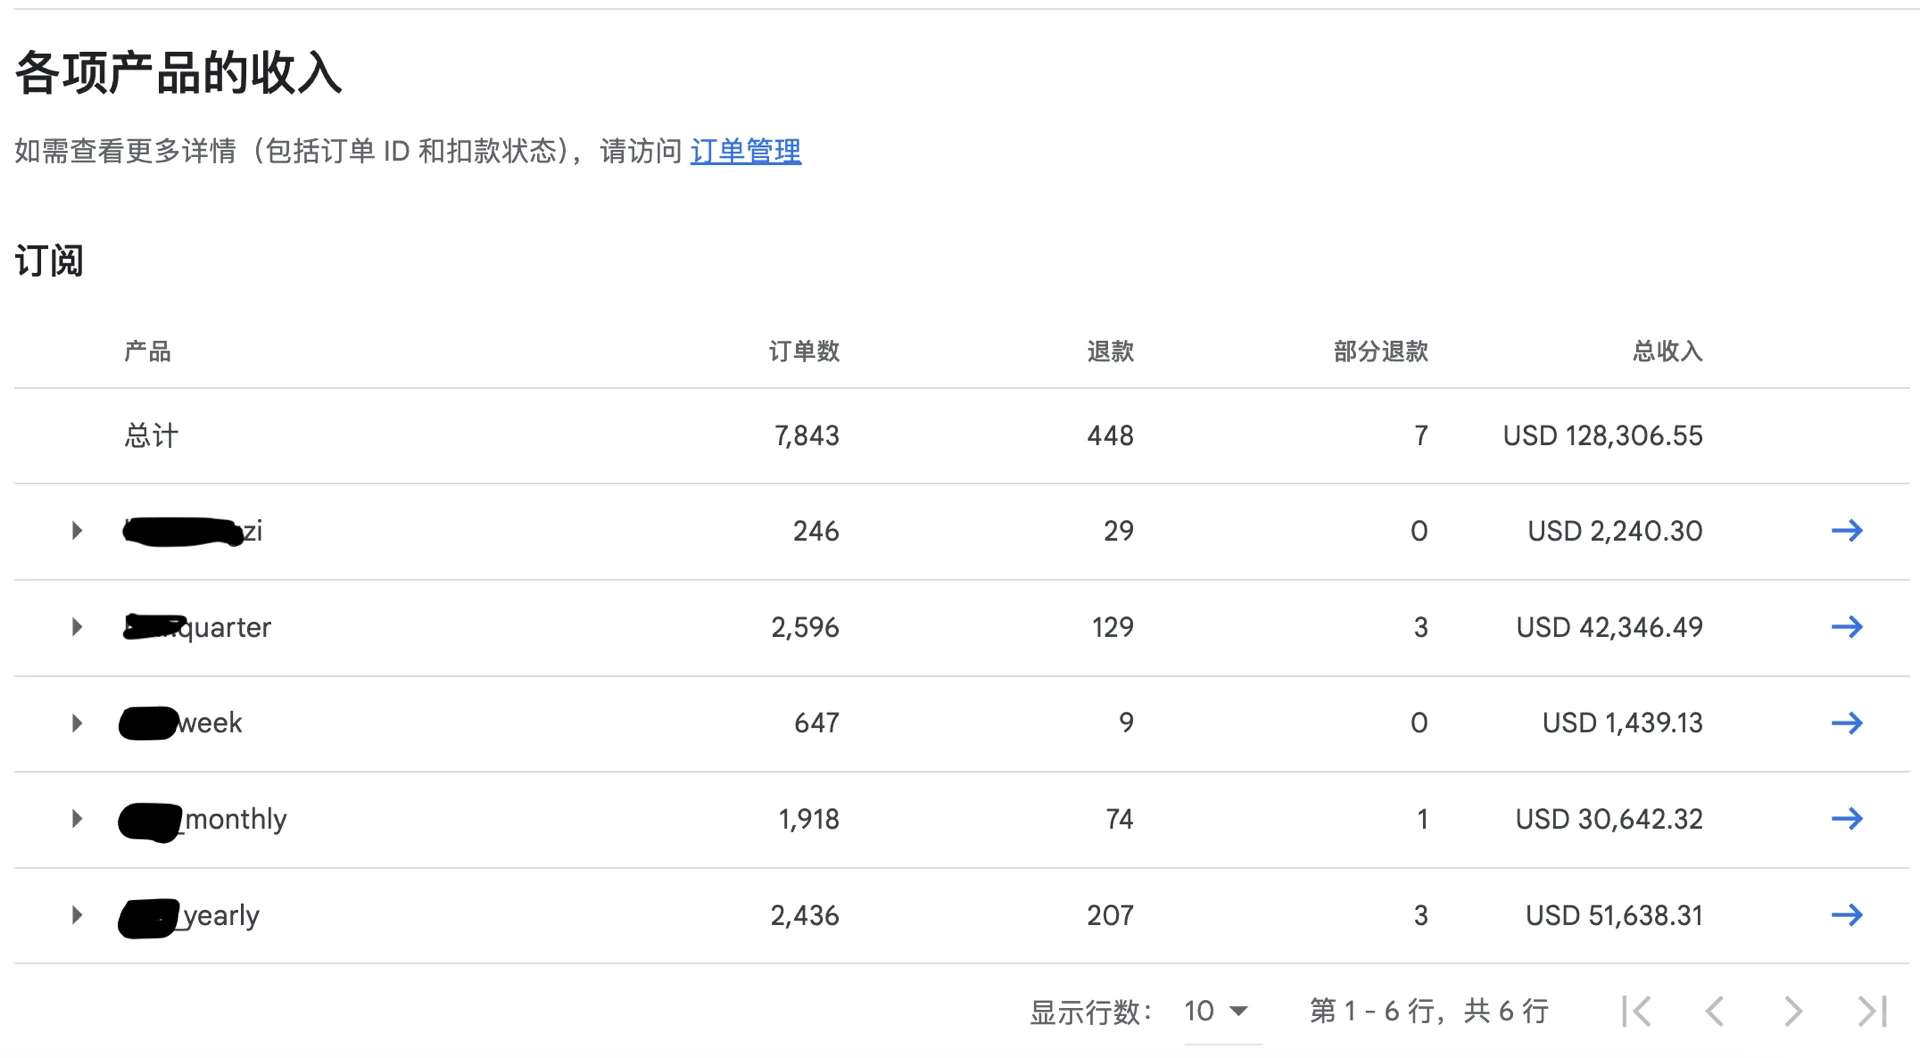1920x1058 pixels.
Task: Go to the previous page of the table
Action: click(1716, 1011)
